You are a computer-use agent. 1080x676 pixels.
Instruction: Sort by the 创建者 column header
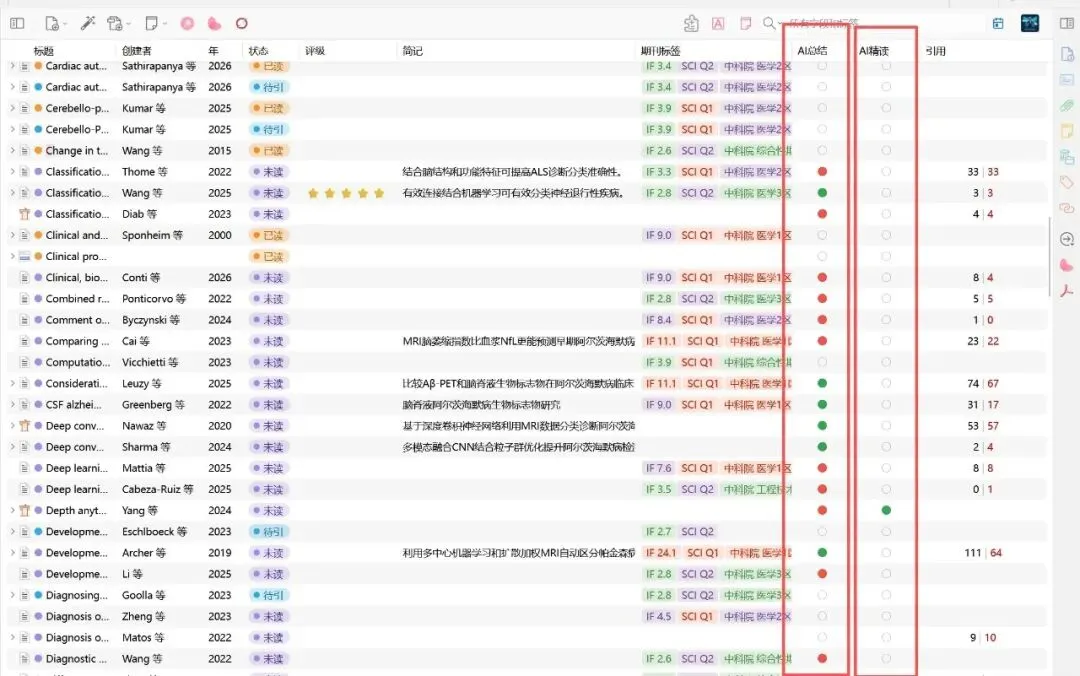(136, 51)
